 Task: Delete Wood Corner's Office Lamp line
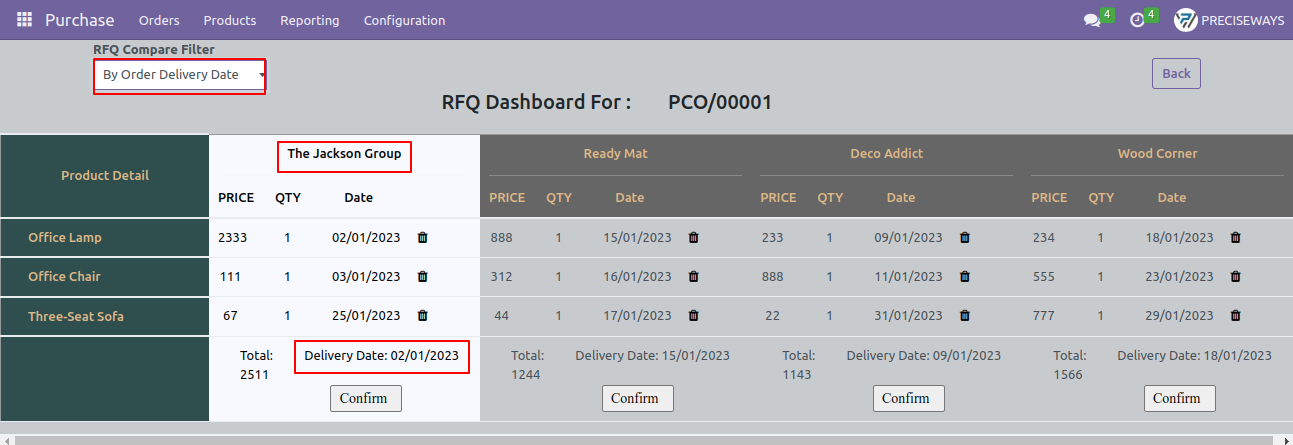pyautogui.click(x=1236, y=238)
